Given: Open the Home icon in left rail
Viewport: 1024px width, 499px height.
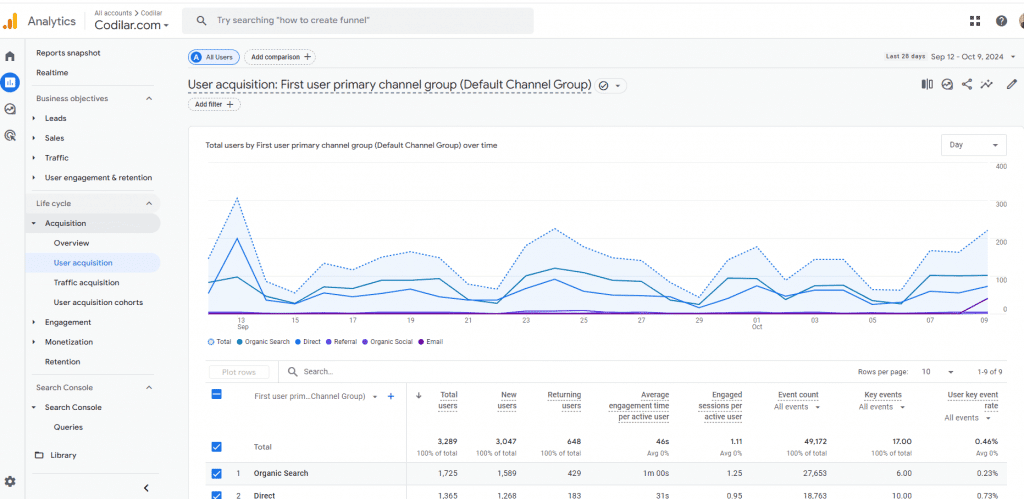Looking at the screenshot, I should pyautogui.click(x=10, y=56).
